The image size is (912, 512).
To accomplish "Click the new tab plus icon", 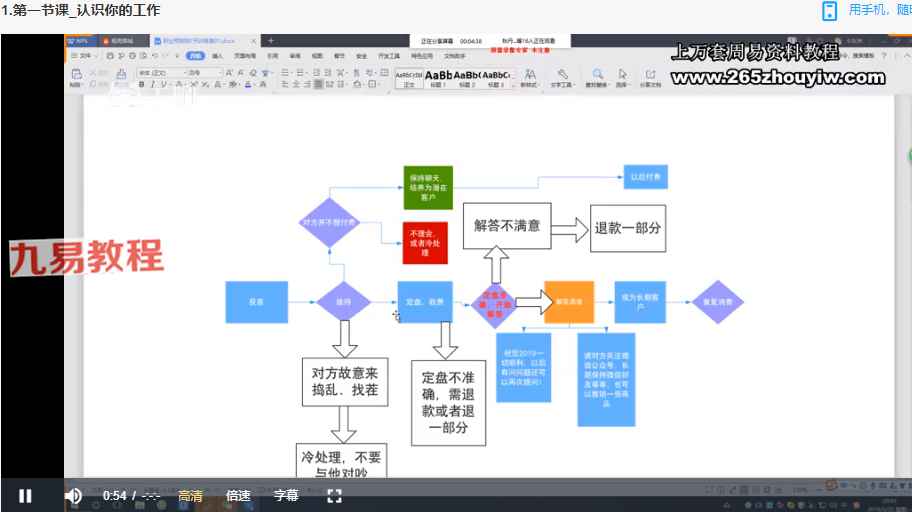I will (270, 41).
